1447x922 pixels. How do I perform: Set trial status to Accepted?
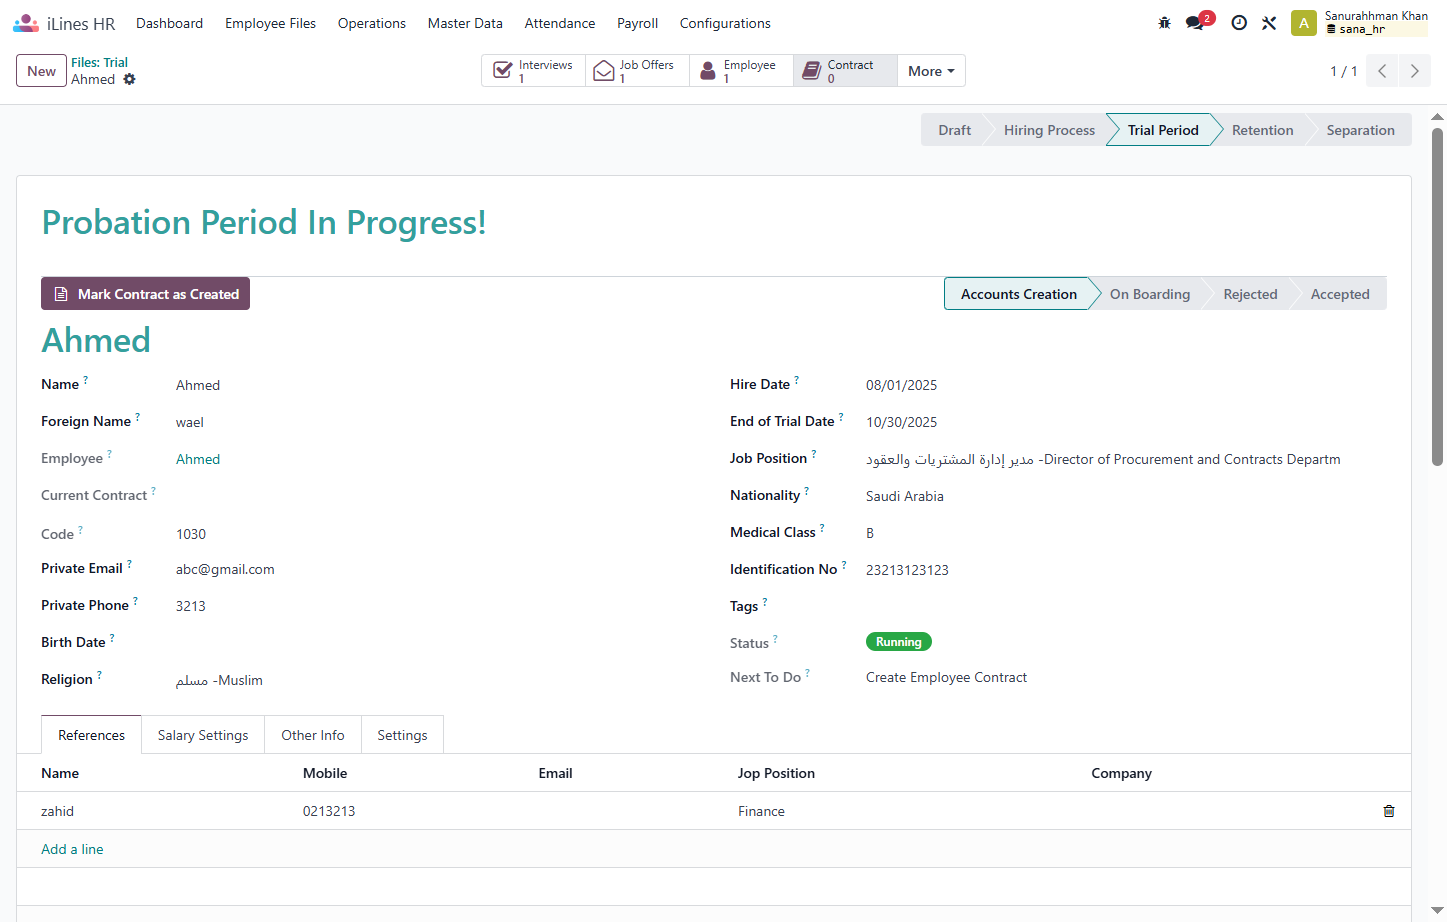click(x=1340, y=294)
